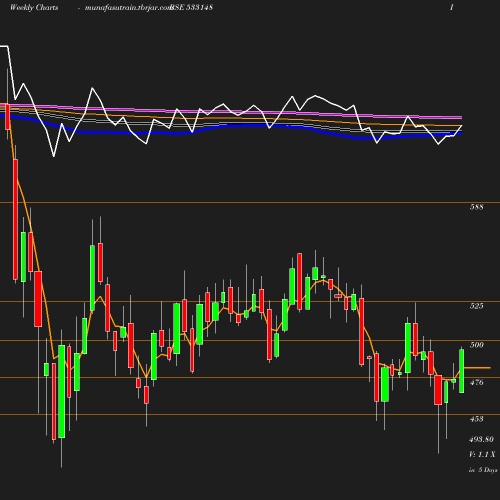The height and width of the screenshot is (500, 500).
Task: Click the Weekly Charts title text
Action: 34,8
